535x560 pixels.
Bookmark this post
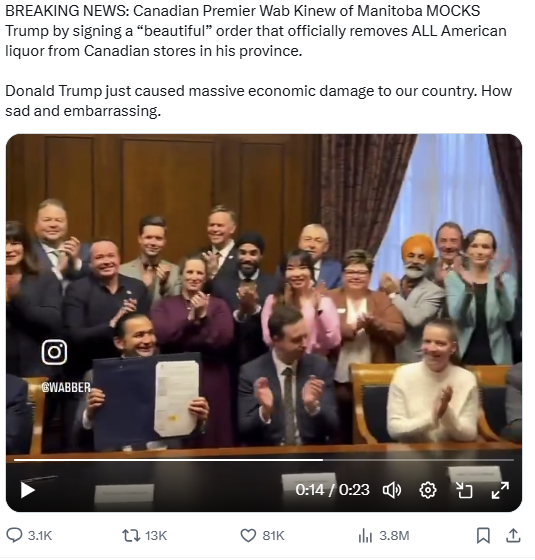coord(483,535)
